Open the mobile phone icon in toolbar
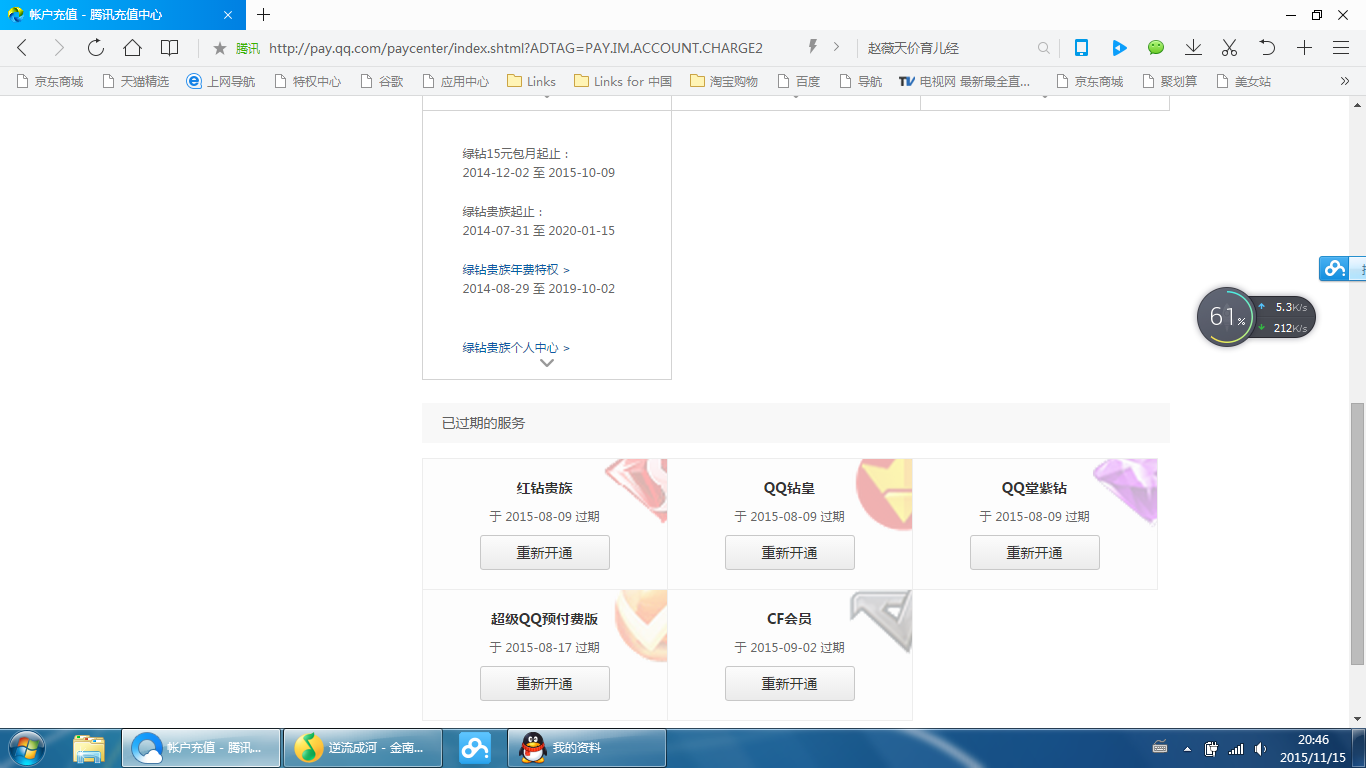 [x=1081, y=48]
